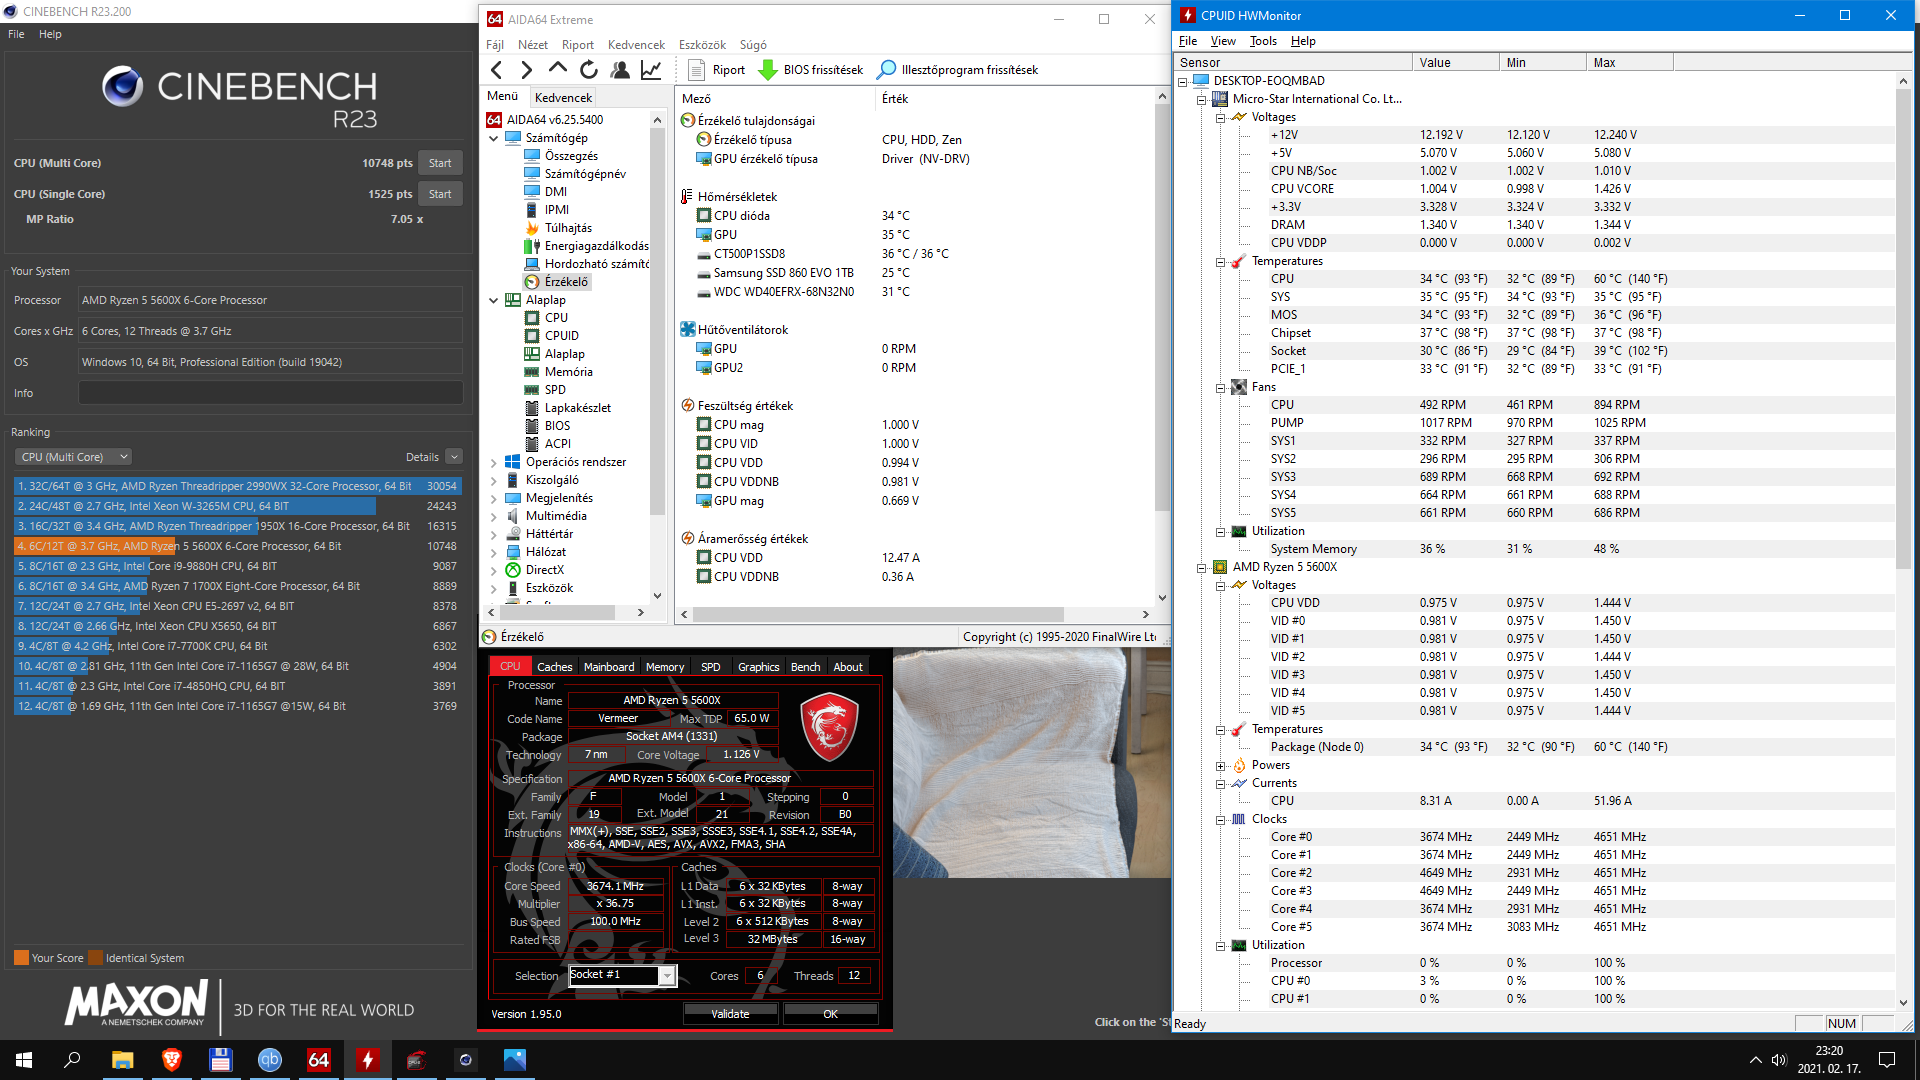Start CPU Single Core benchmark
This screenshot has height=1080, width=1920.
pyautogui.click(x=440, y=194)
